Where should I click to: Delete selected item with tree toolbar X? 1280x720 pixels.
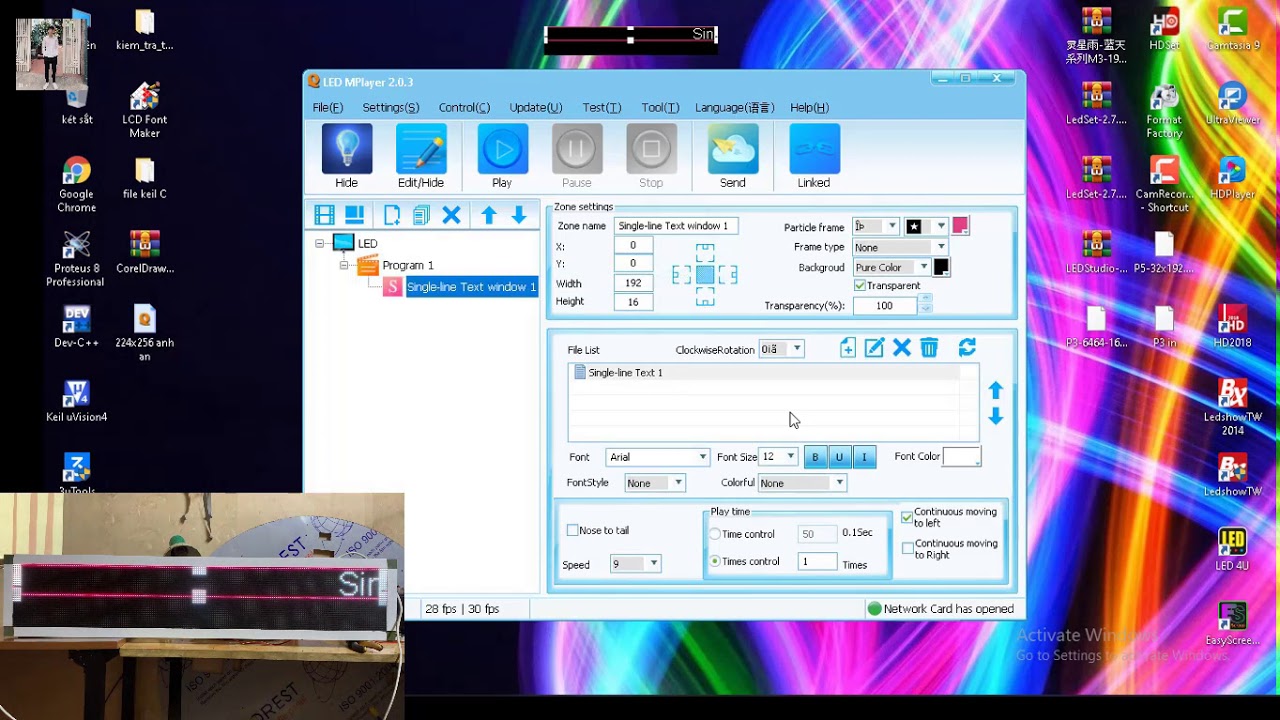[x=451, y=215]
